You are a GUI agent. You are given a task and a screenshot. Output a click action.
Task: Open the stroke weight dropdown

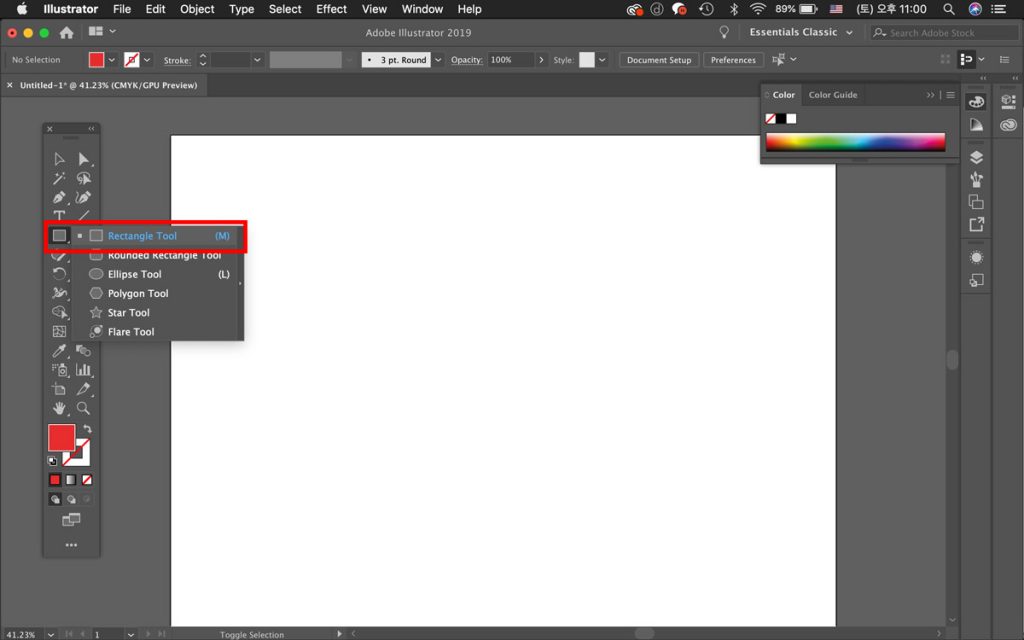coord(257,60)
